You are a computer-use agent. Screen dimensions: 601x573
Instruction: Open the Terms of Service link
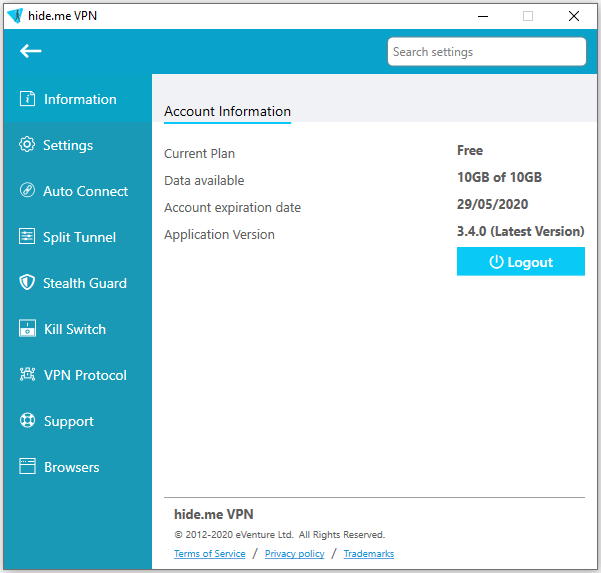tap(210, 554)
